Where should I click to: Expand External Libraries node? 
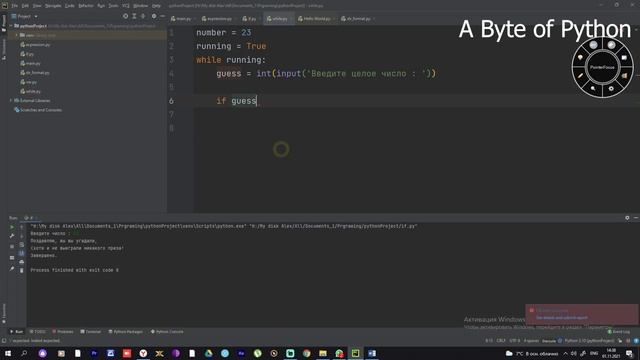point(11,100)
